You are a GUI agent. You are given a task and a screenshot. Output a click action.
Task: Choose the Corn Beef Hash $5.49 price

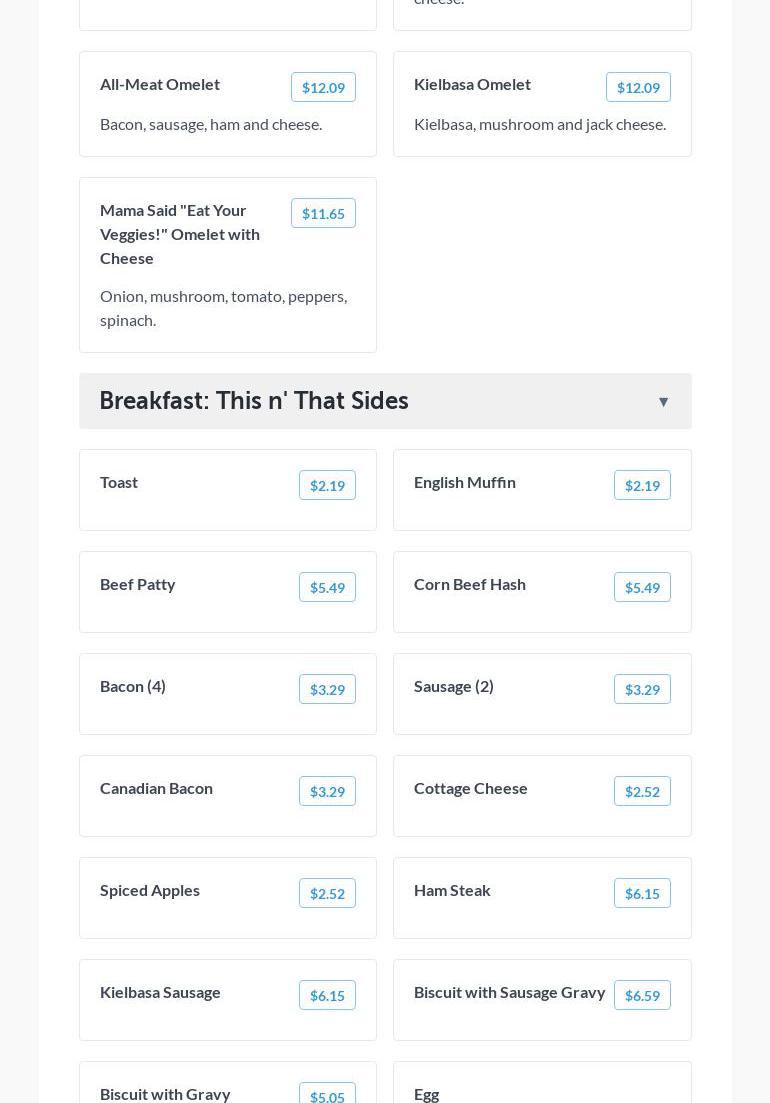[x=642, y=588]
